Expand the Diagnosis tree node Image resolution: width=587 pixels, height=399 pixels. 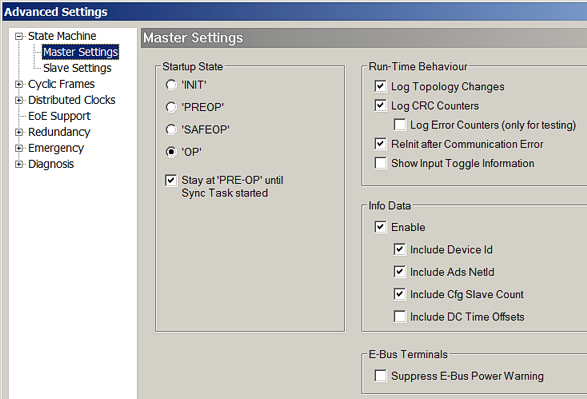click(x=19, y=164)
